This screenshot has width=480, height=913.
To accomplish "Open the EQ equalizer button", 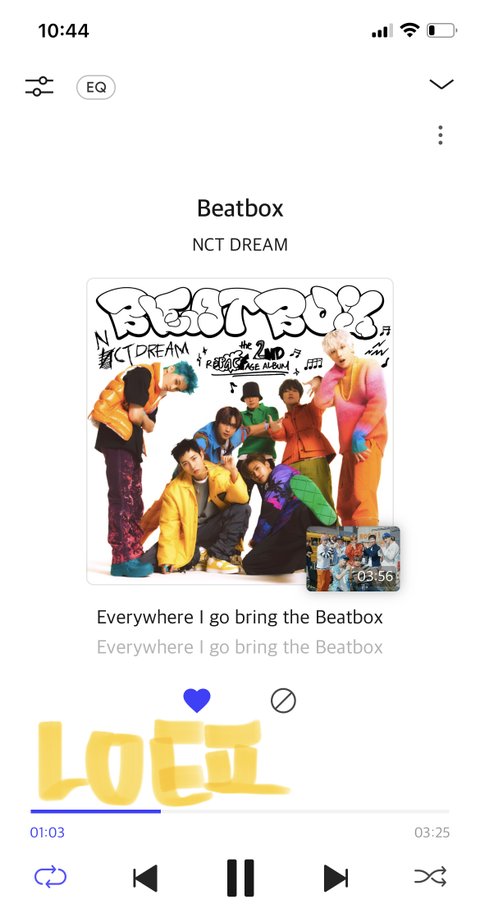I will pyautogui.click(x=96, y=87).
